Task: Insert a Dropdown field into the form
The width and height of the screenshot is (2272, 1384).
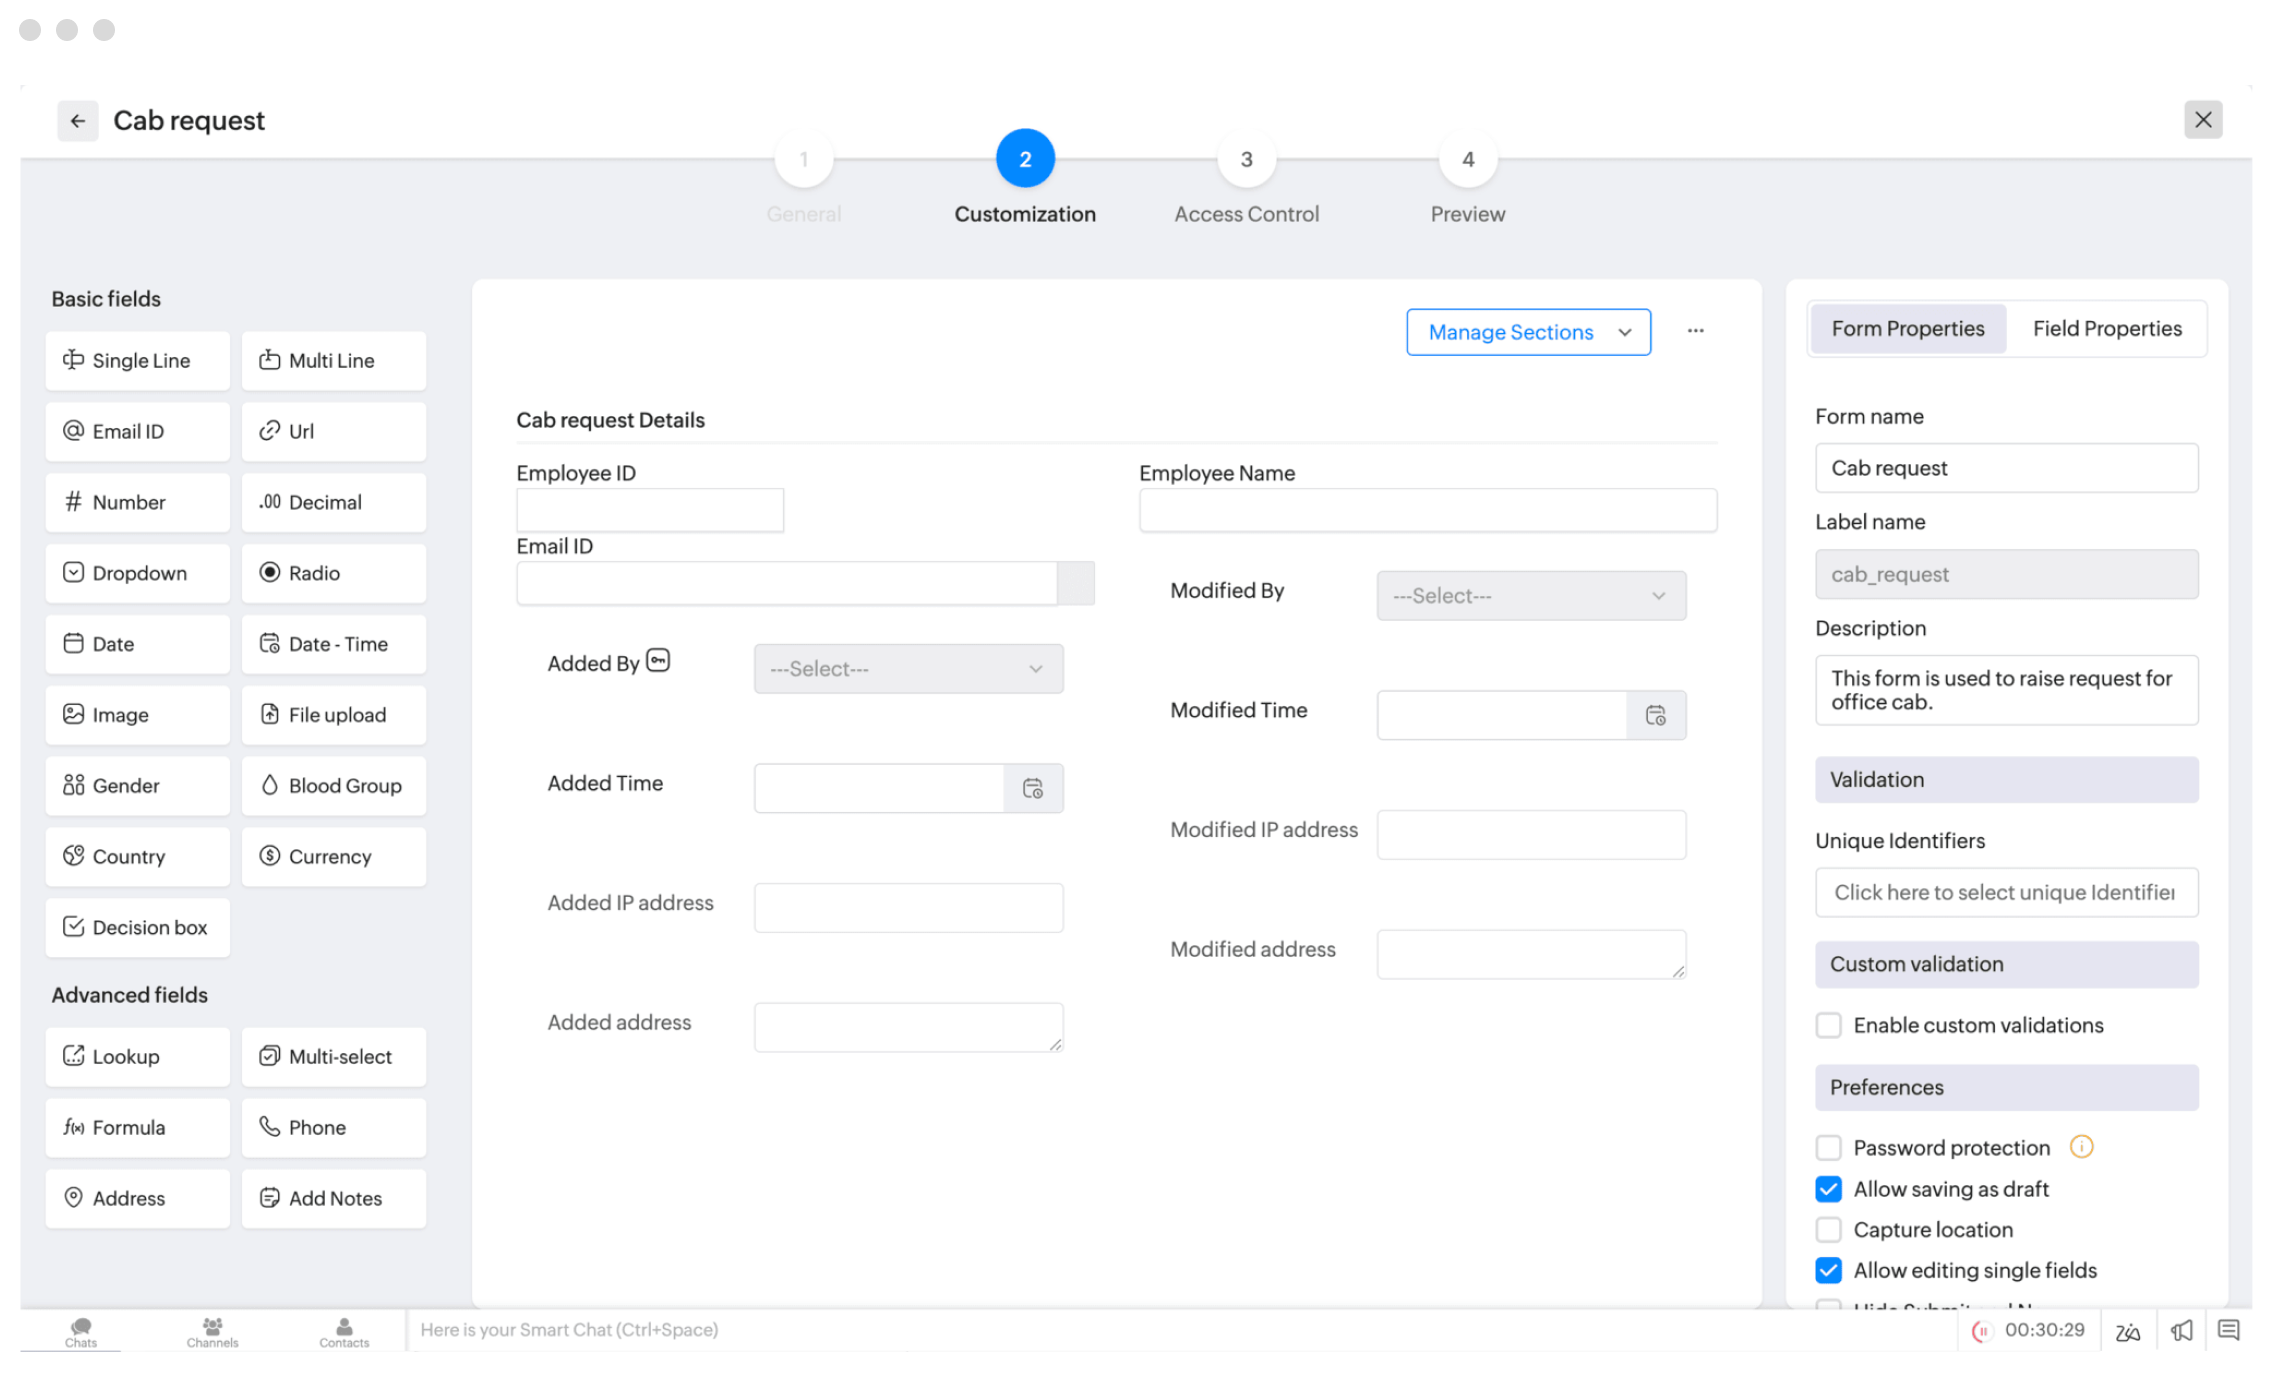Action: pos(137,573)
